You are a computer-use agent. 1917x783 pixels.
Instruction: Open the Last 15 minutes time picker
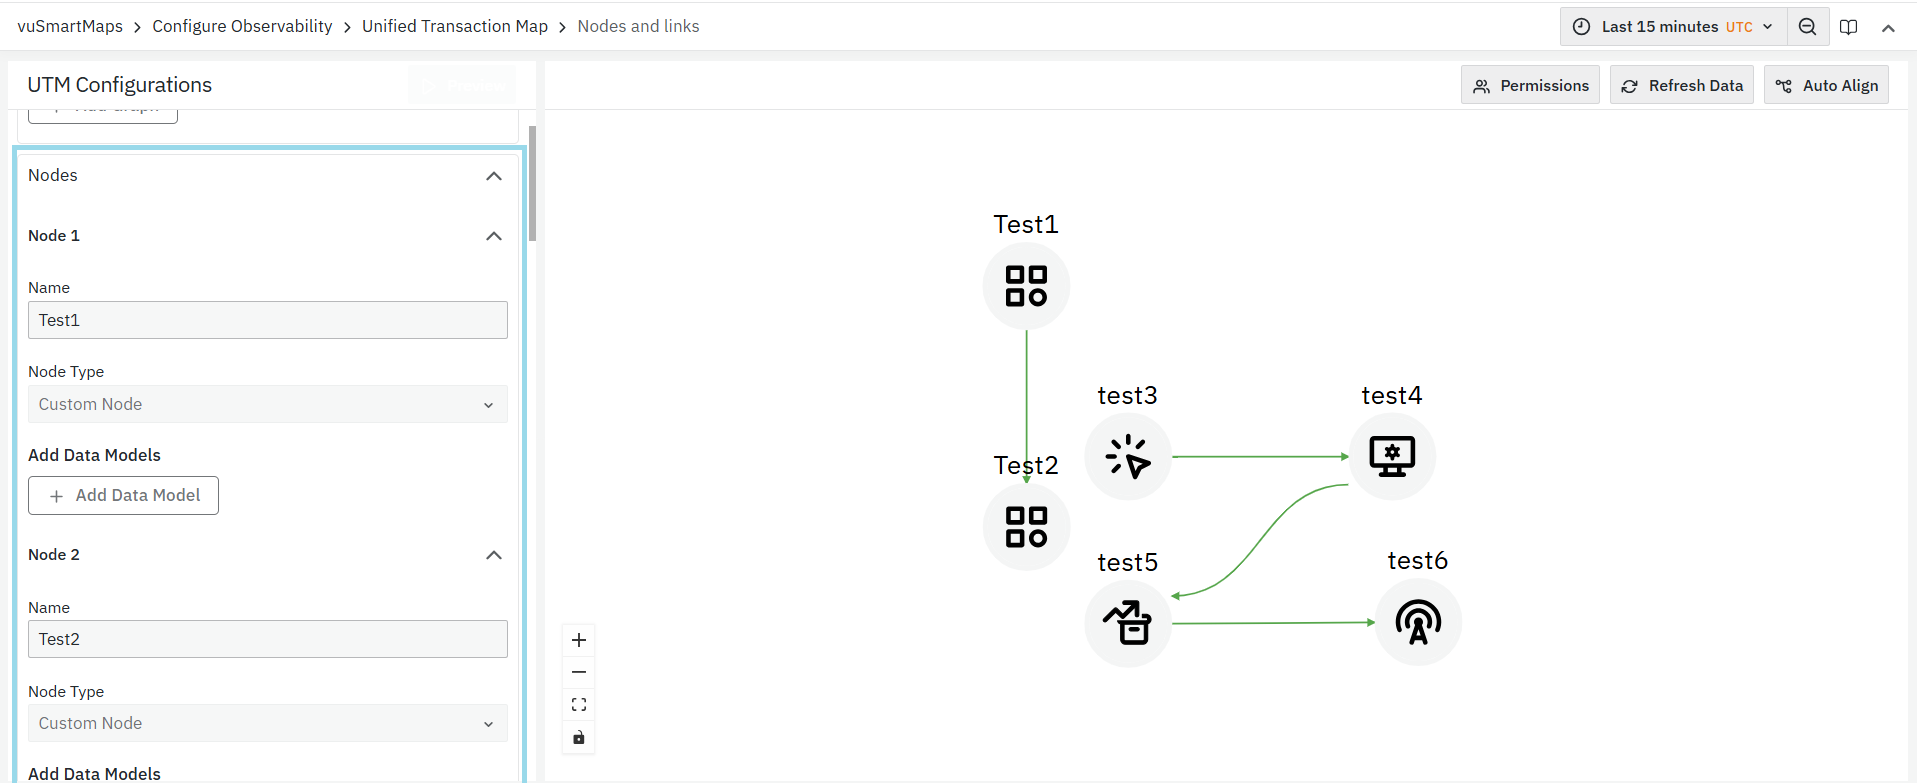[x=1673, y=27]
